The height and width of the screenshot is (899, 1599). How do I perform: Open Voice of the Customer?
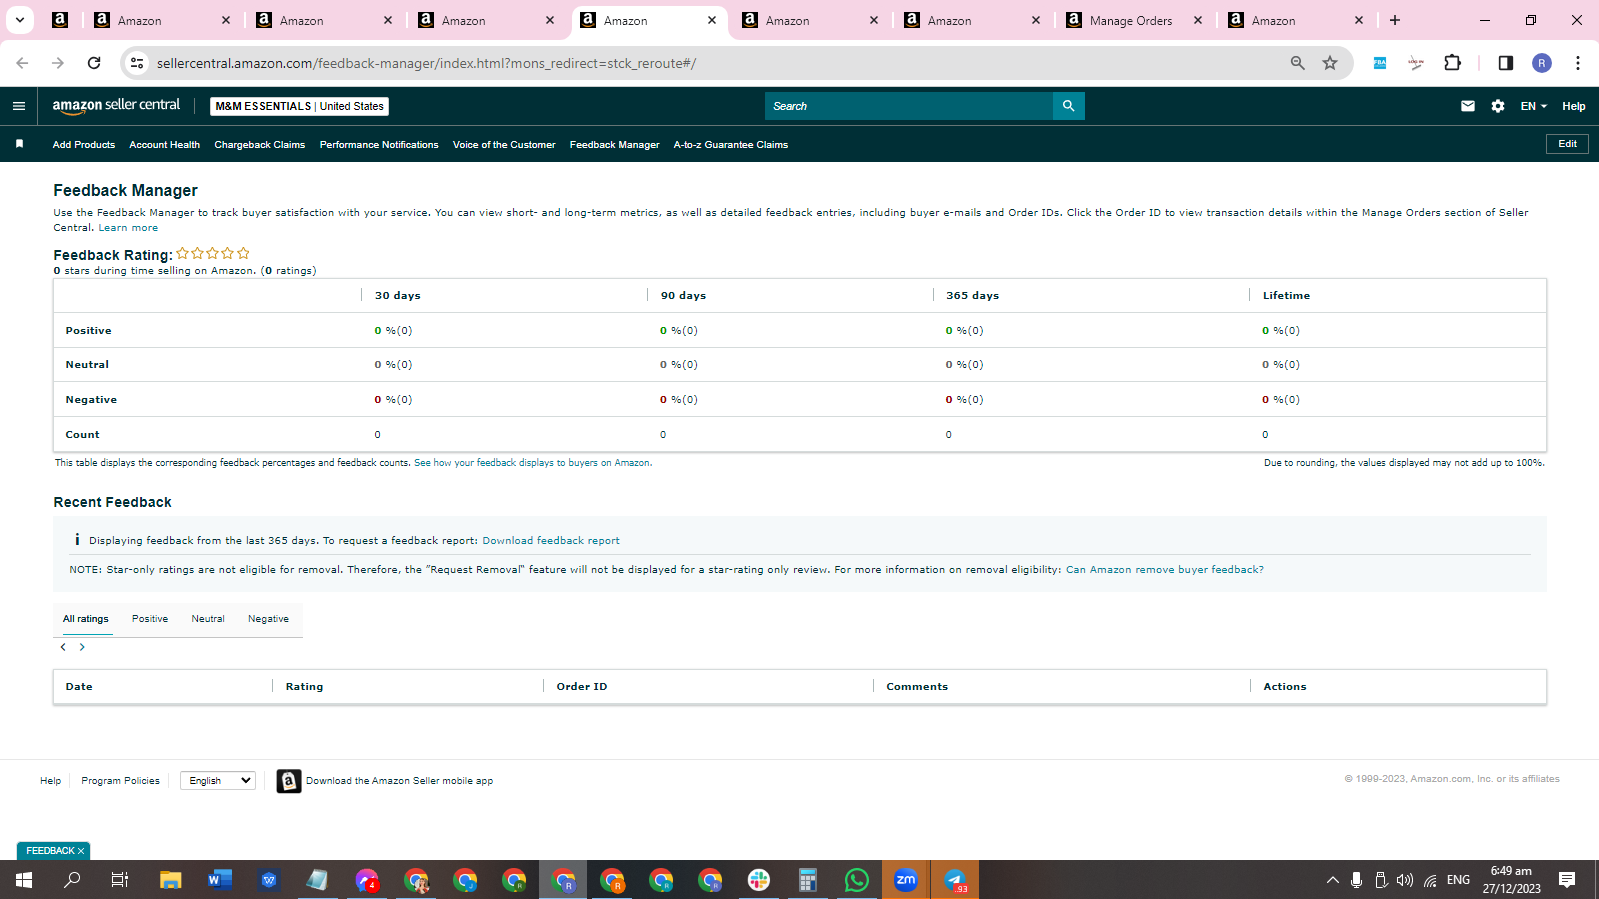coord(504,145)
